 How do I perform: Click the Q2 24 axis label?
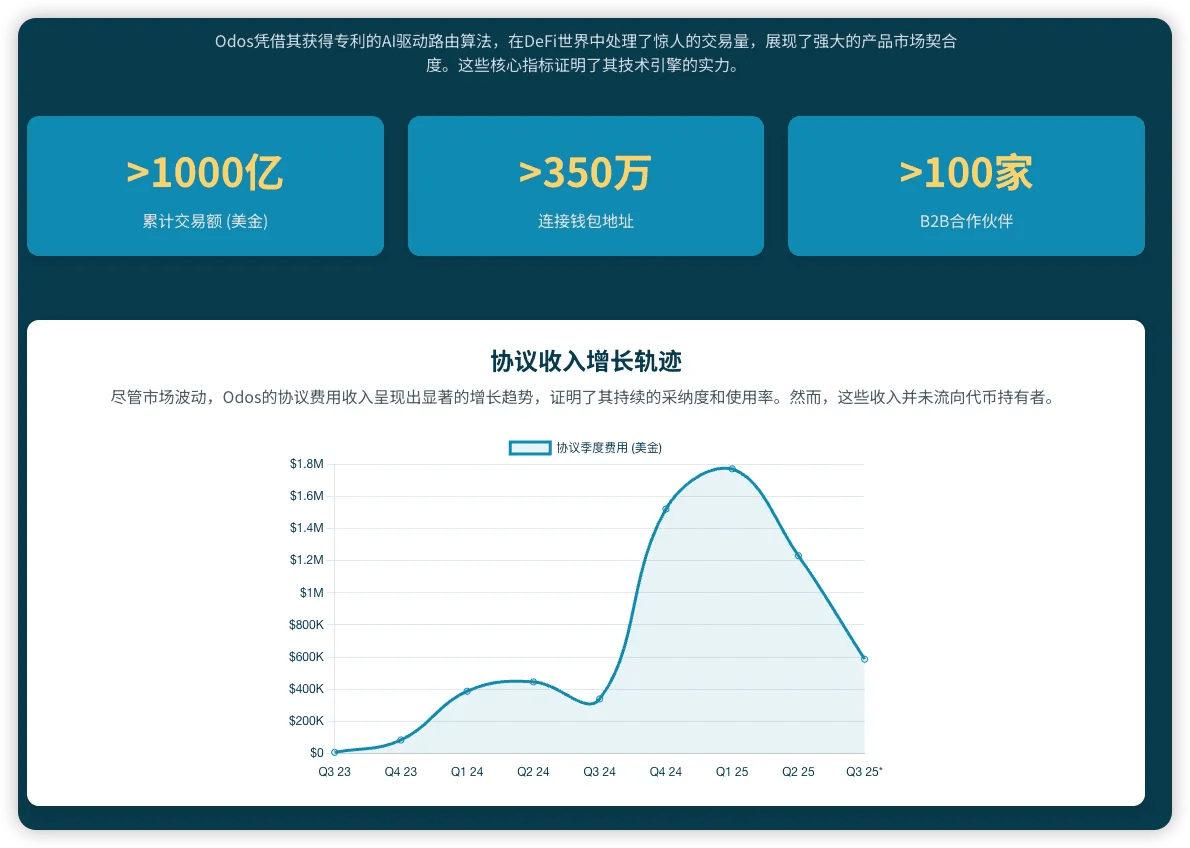(534, 771)
